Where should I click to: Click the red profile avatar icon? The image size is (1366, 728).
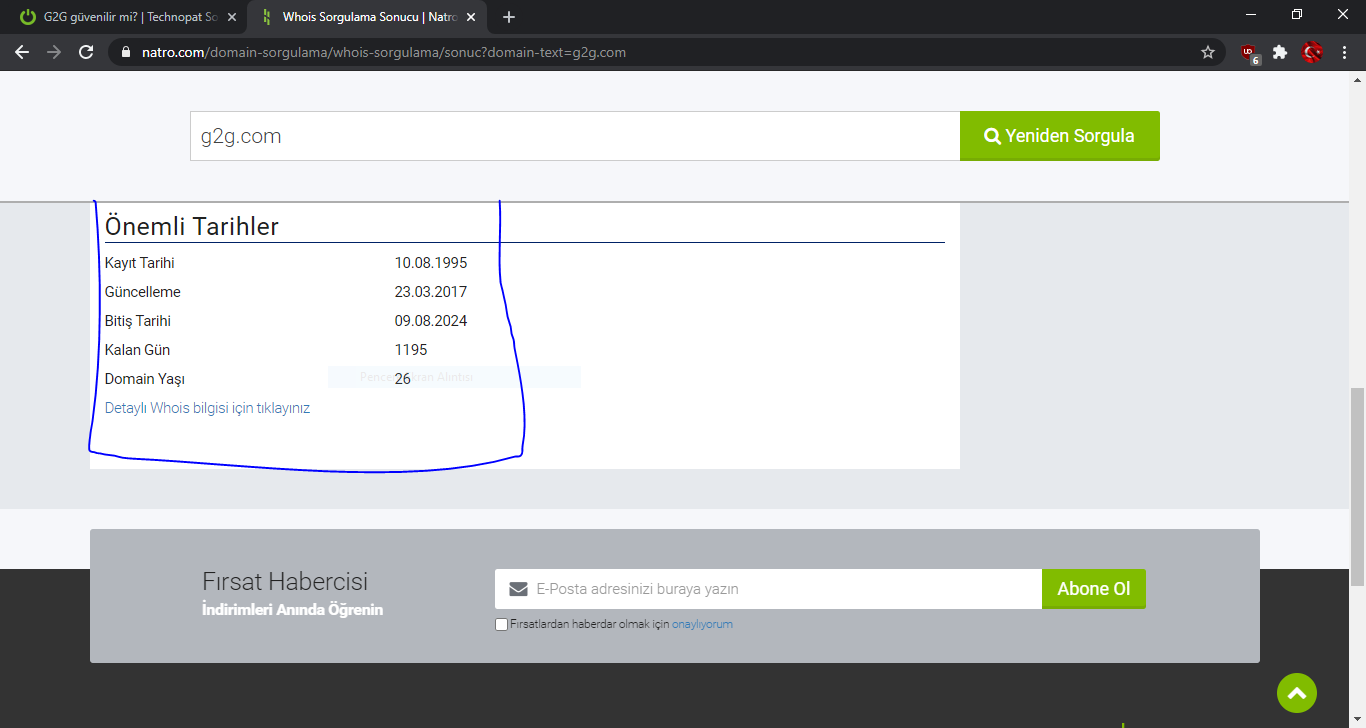1313,52
